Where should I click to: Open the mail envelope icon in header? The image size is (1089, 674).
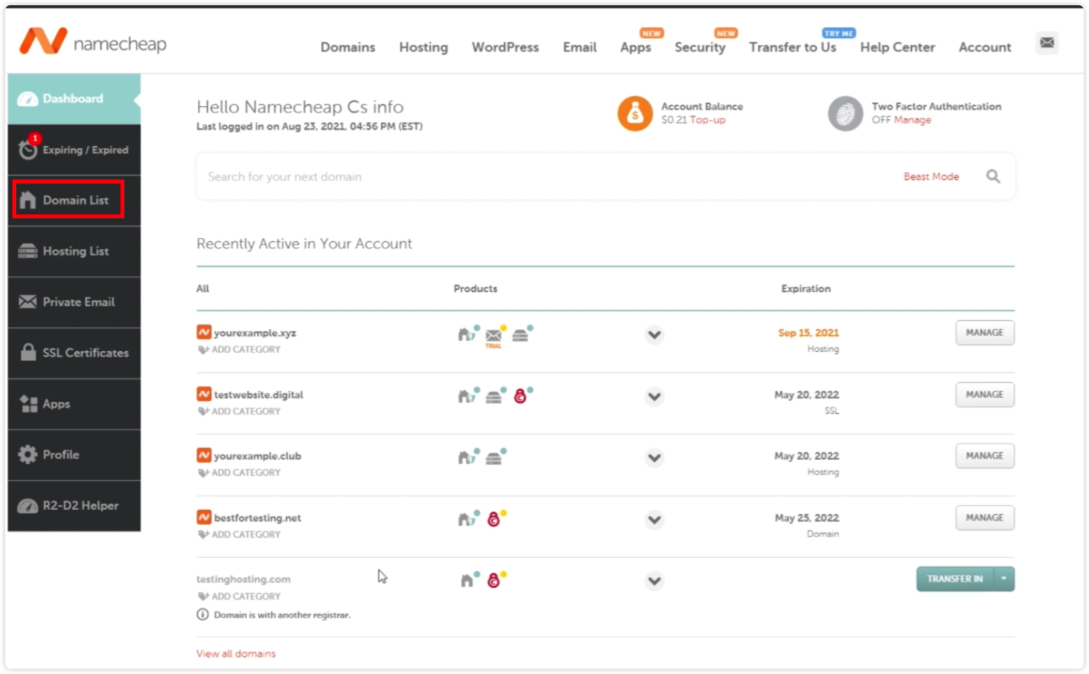click(1047, 43)
